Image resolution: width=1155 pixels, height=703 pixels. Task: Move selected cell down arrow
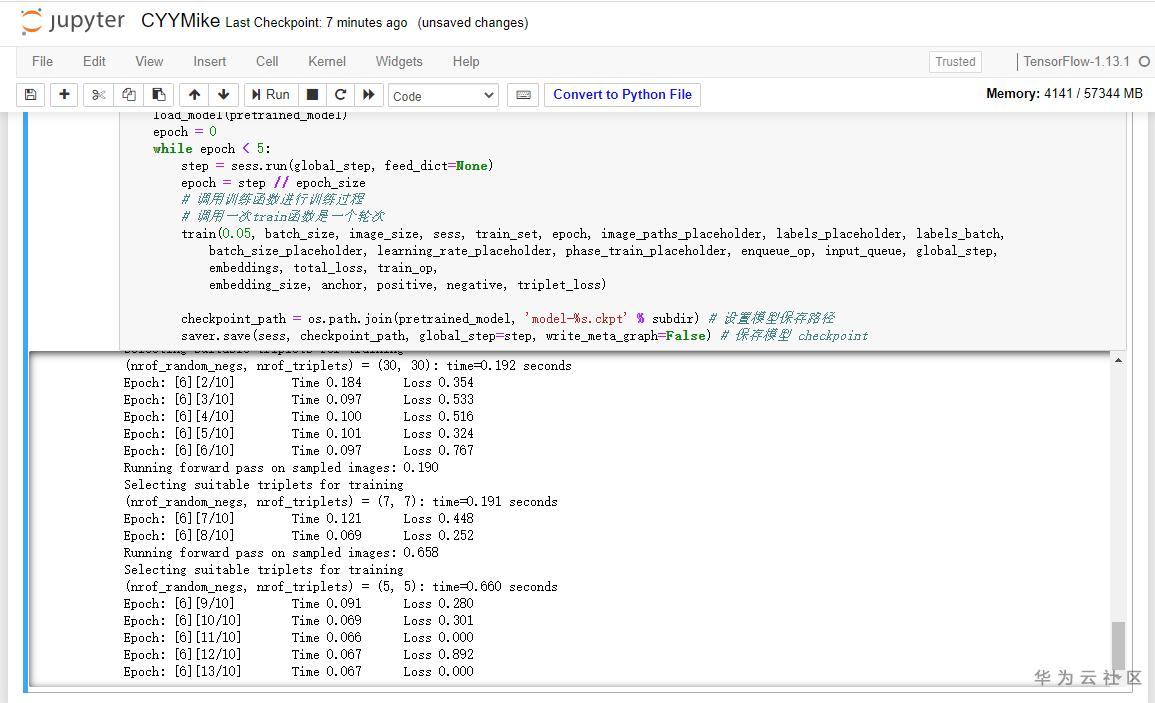(223, 95)
